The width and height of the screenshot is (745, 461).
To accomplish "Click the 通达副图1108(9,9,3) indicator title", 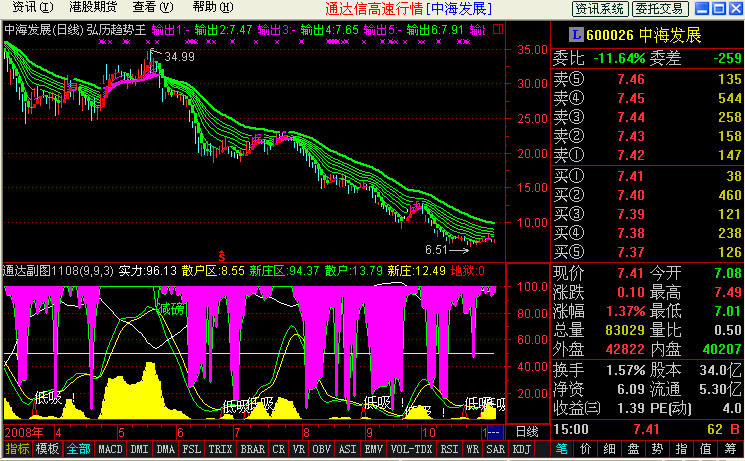I will pos(58,271).
